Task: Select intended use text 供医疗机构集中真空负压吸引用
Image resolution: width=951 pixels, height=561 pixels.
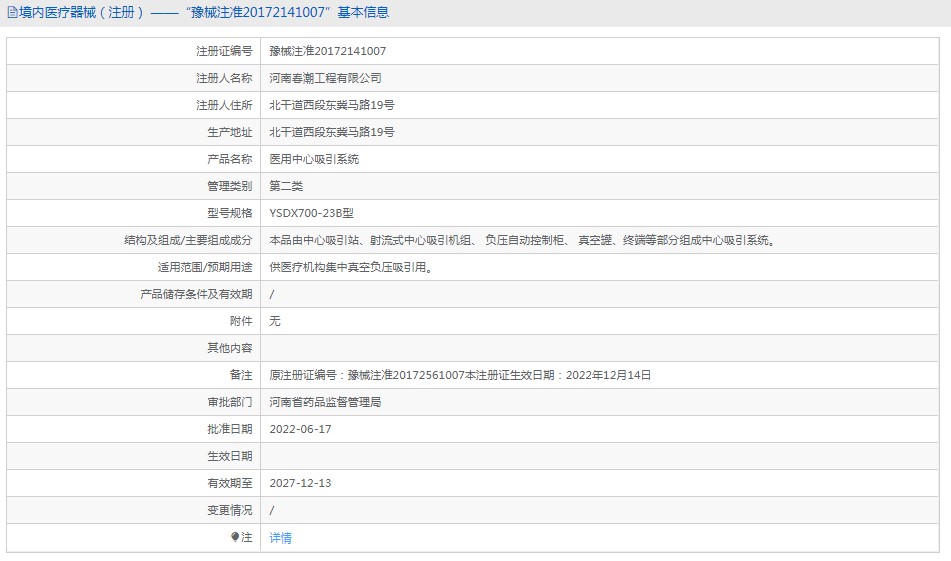Action: [351, 267]
